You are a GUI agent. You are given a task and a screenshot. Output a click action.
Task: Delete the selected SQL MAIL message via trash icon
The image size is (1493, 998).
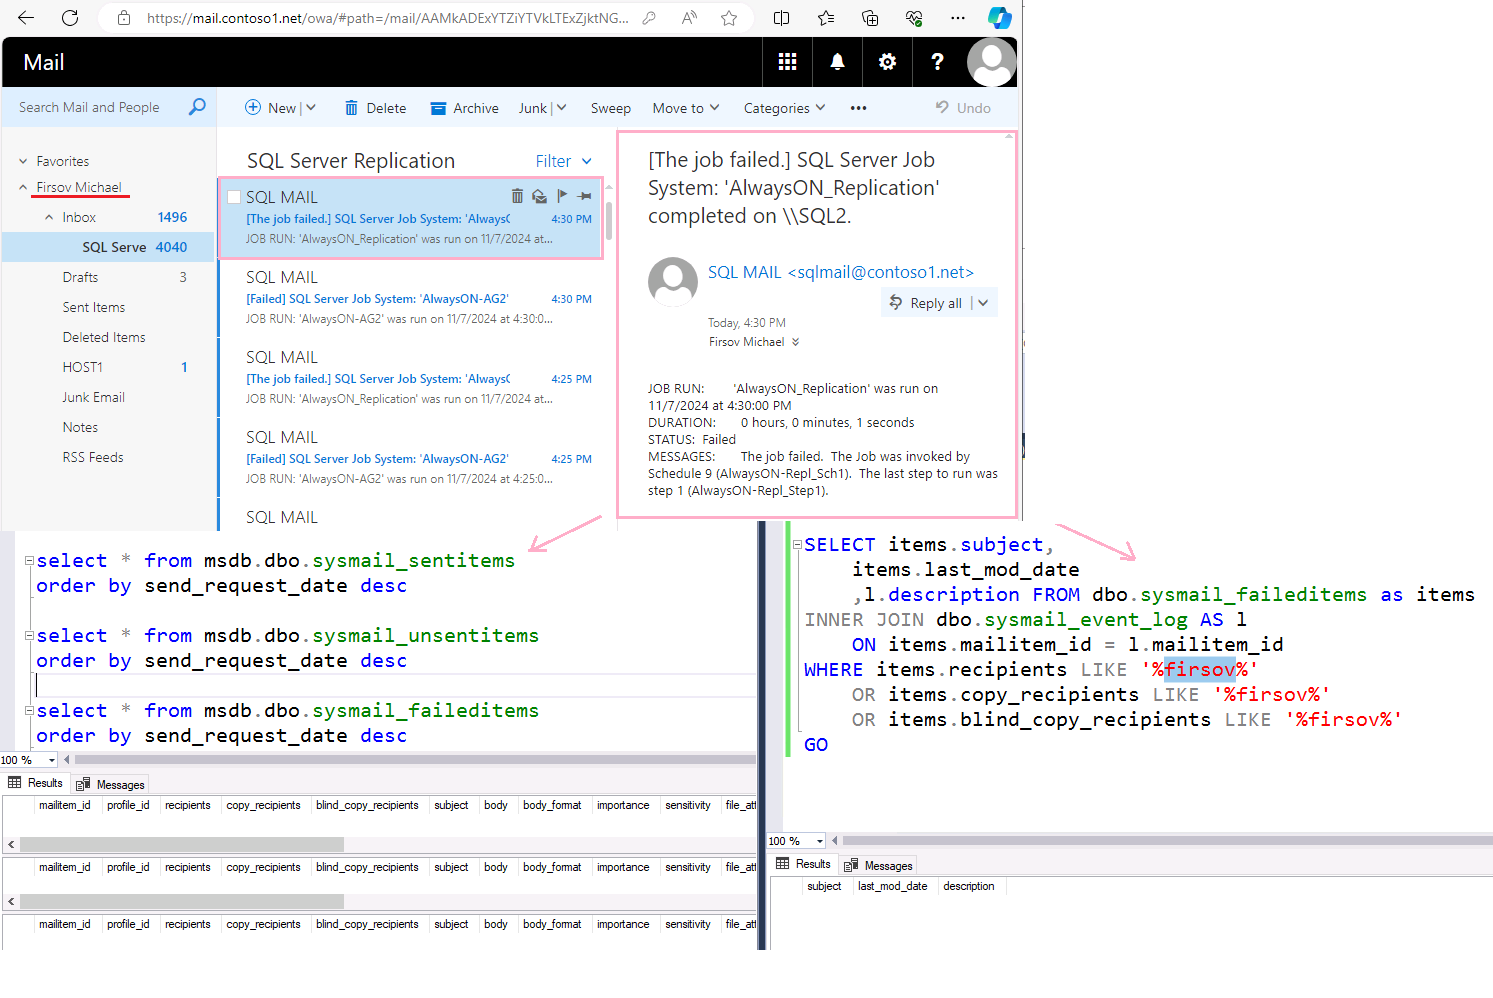pos(517,196)
